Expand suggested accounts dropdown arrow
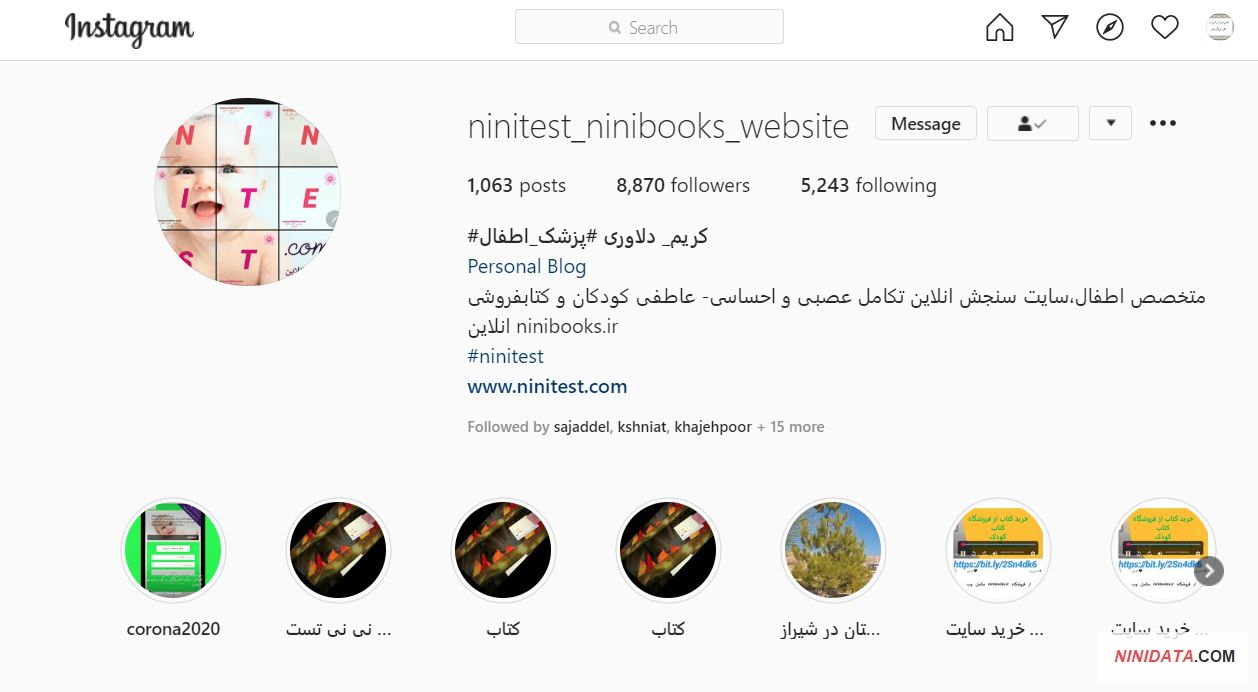 1110,124
